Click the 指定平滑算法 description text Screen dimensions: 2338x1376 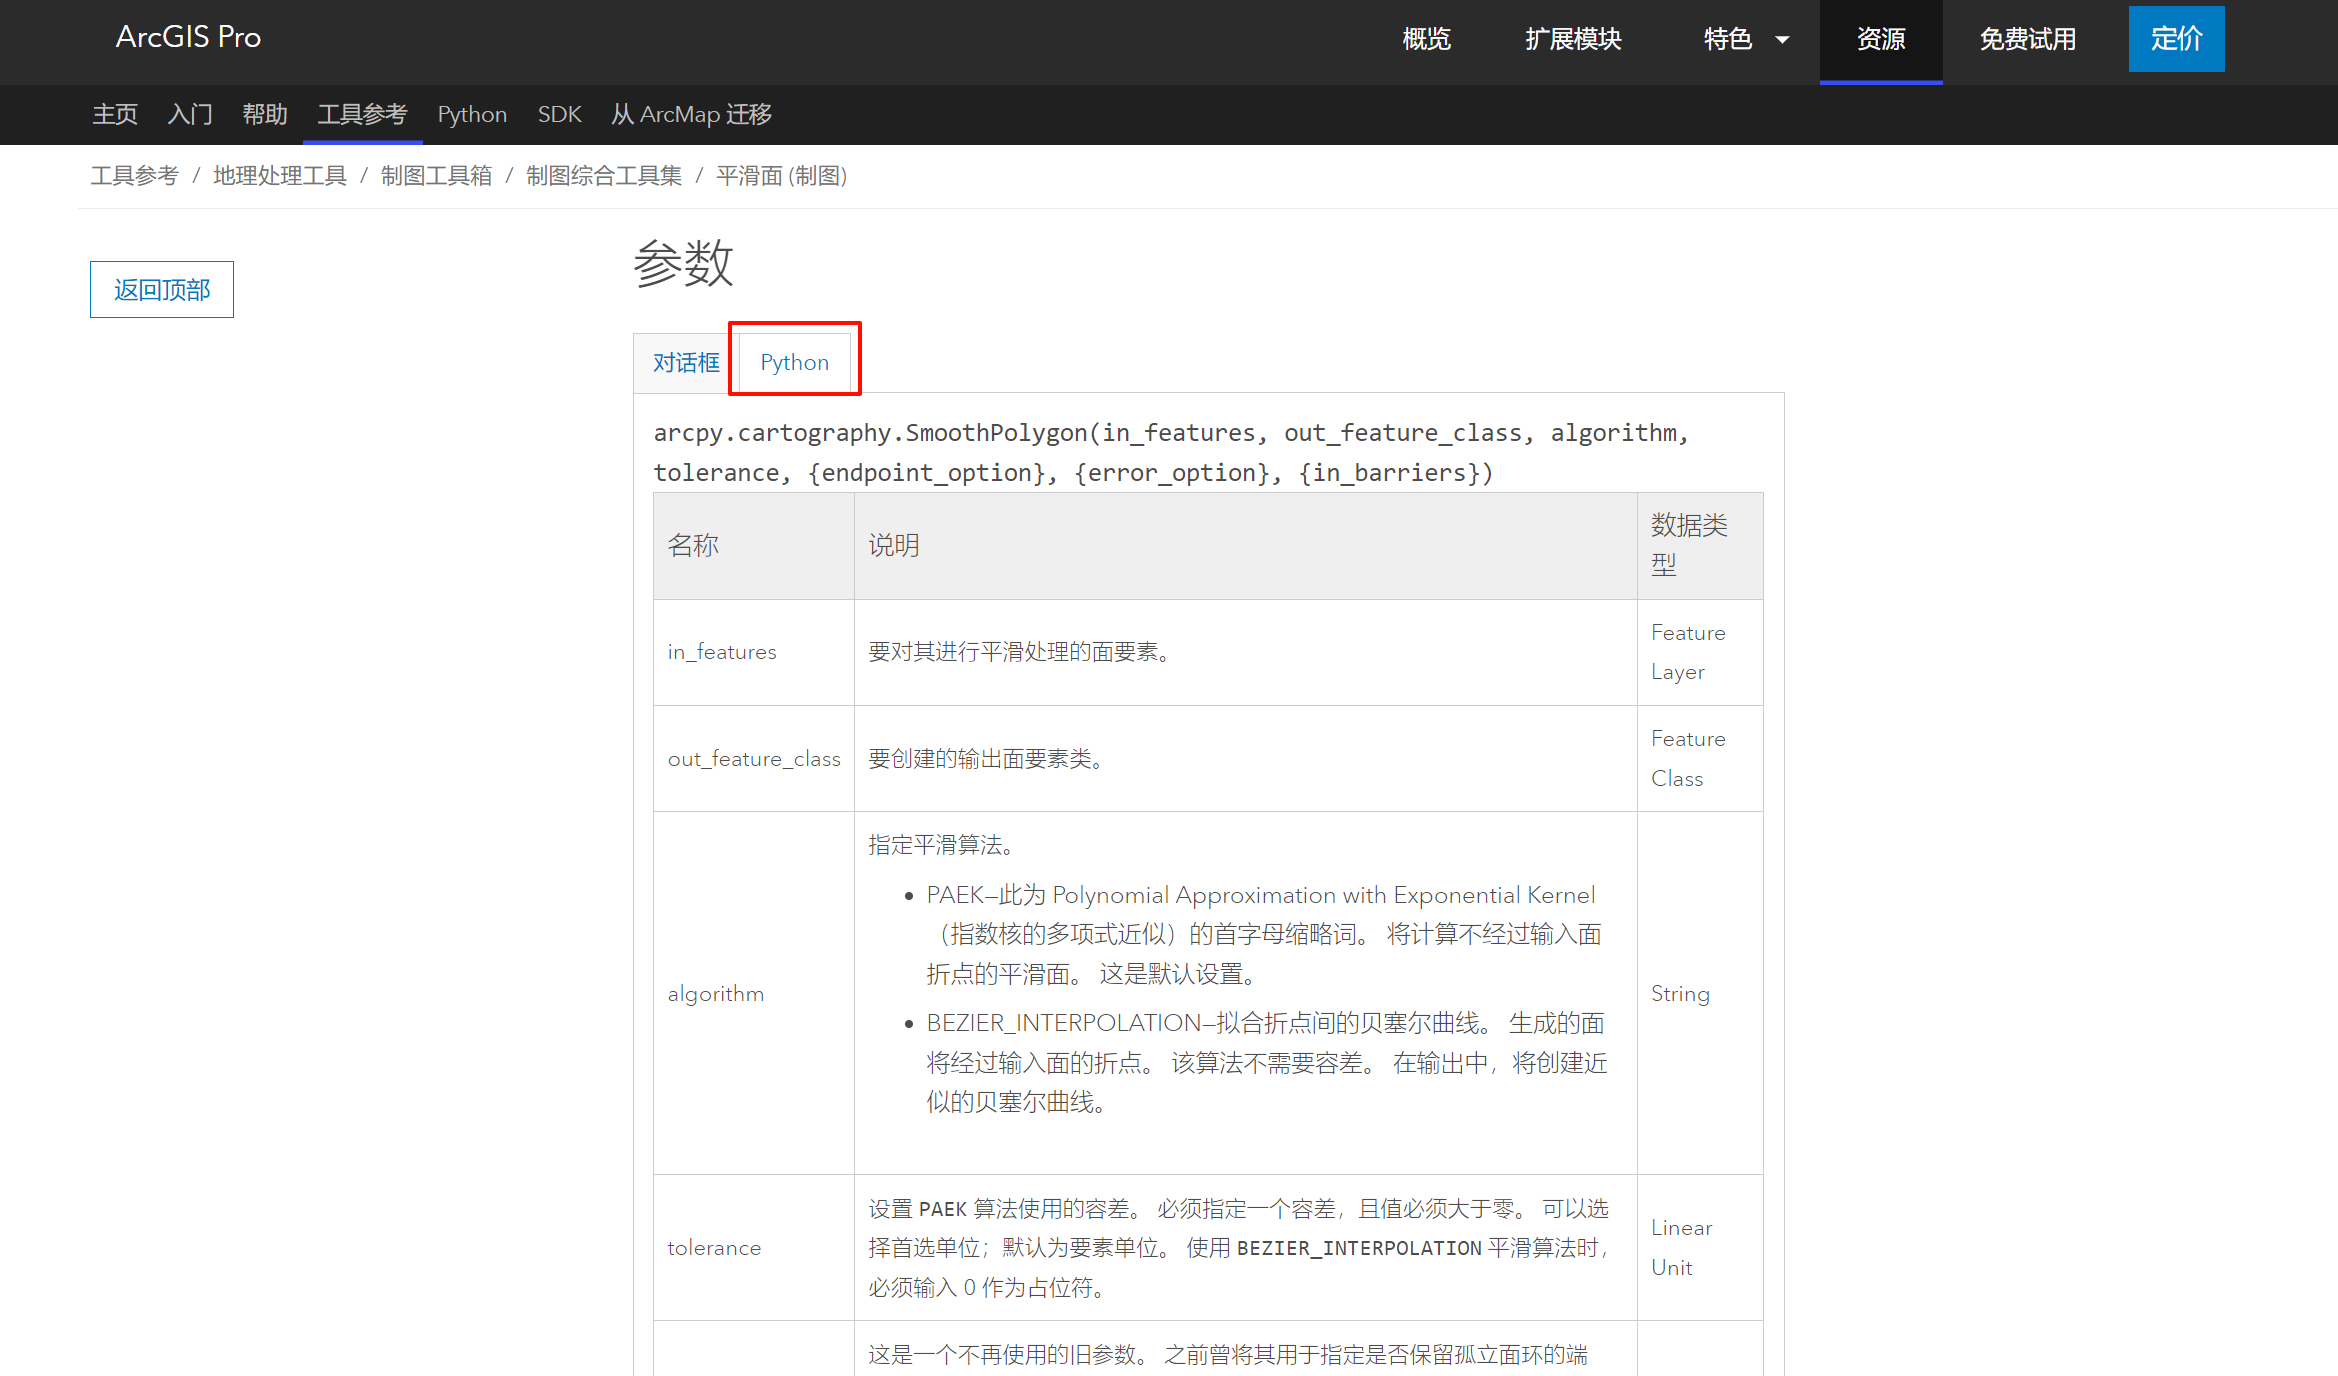941,845
